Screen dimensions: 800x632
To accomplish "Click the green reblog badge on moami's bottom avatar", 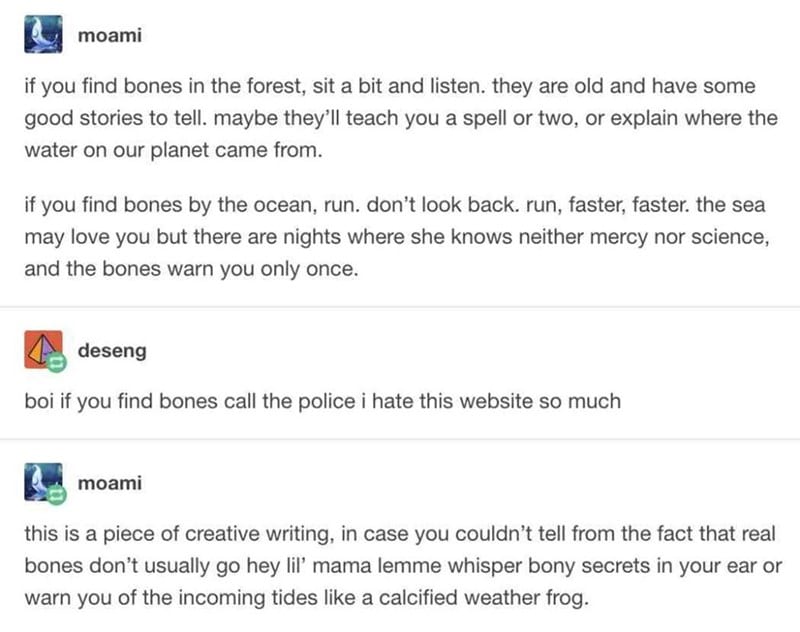I will (56, 494).
